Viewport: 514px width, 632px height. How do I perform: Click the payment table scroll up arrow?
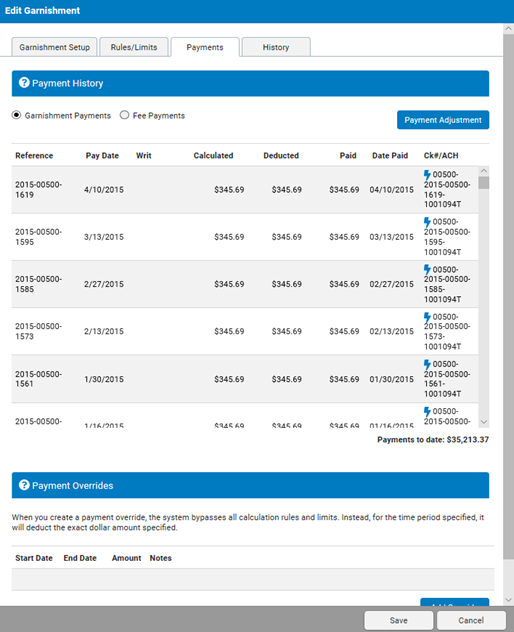[484, 171]
